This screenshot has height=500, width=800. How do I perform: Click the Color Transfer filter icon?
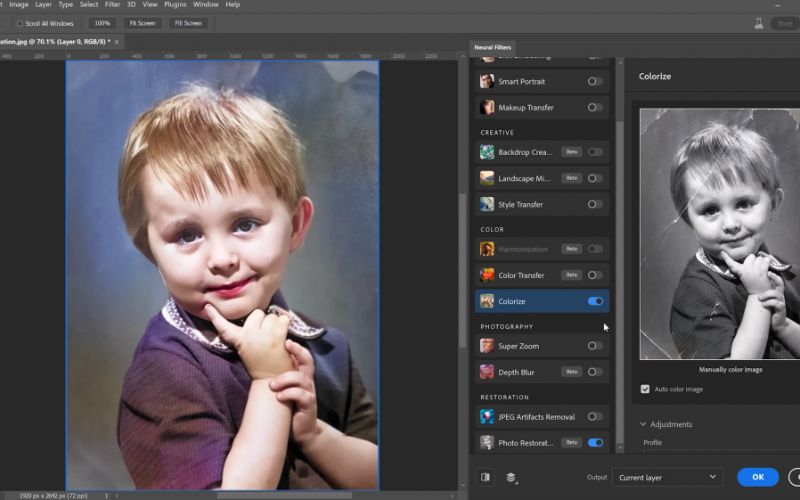(x=487, y=275)
